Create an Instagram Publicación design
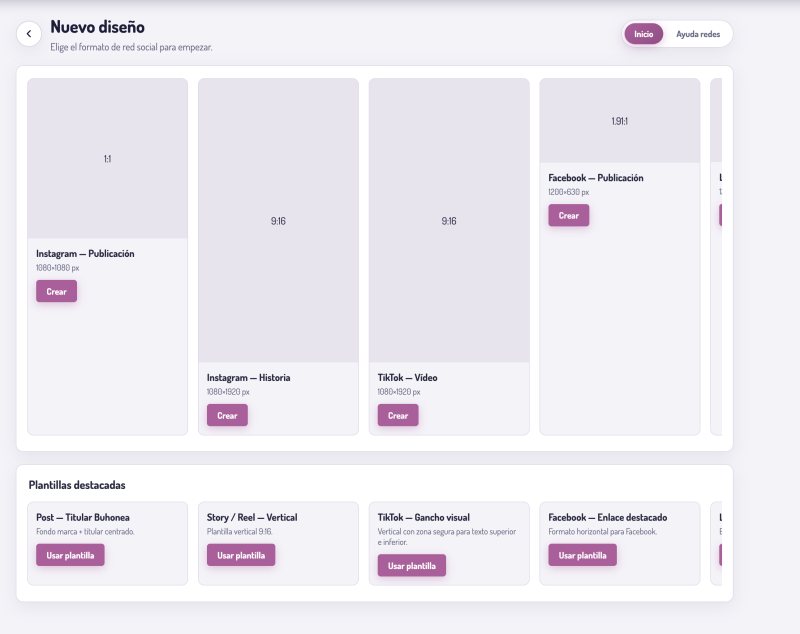Screen dimensions: 800x634 56,291
